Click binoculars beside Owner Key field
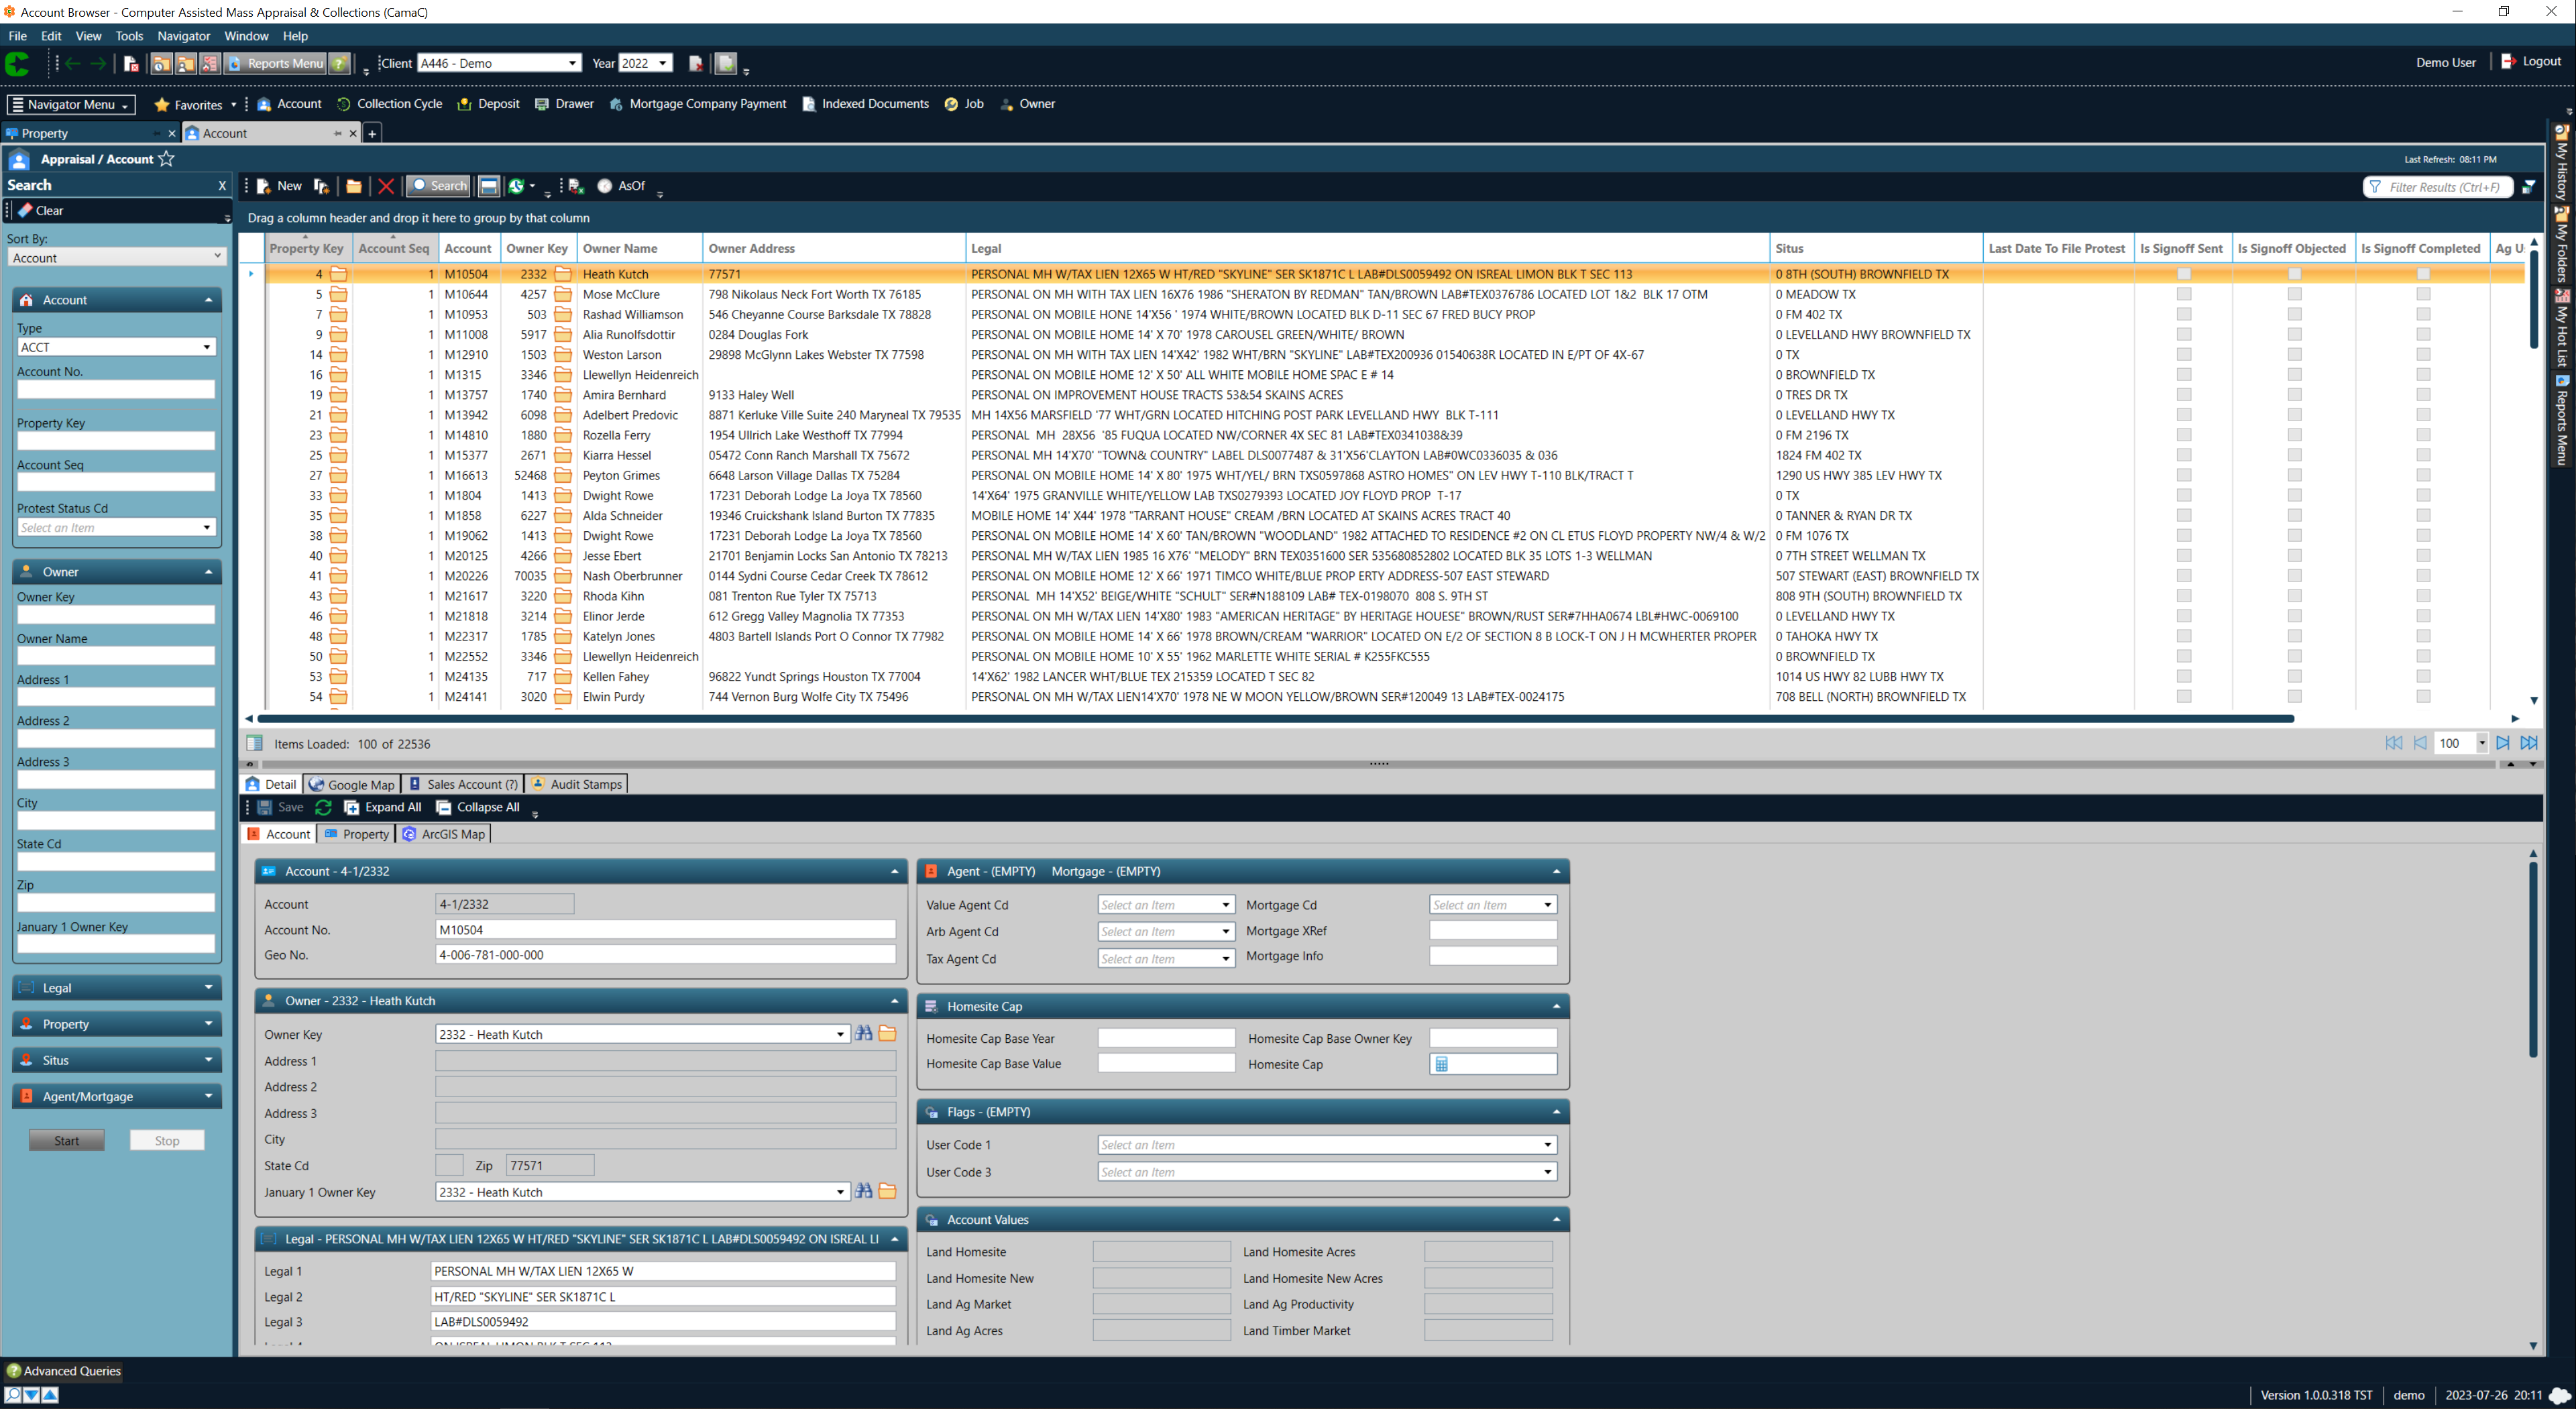The image size is (2576, 1409). (864, 1034)
